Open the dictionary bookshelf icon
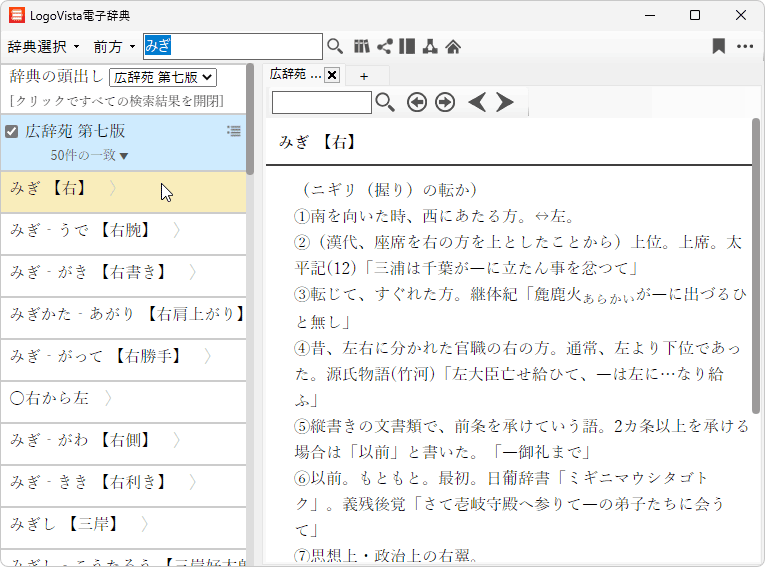765x567 pixels. (362, 46)
